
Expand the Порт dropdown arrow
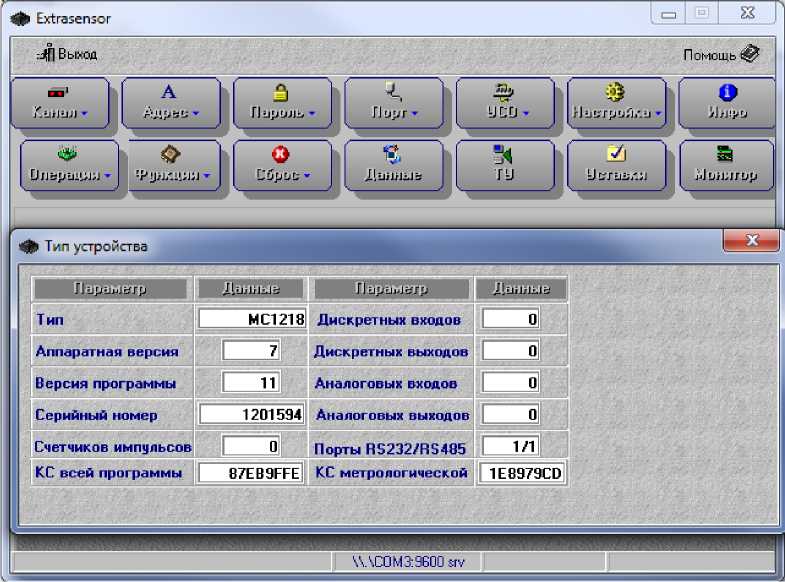tap(414, 114)
